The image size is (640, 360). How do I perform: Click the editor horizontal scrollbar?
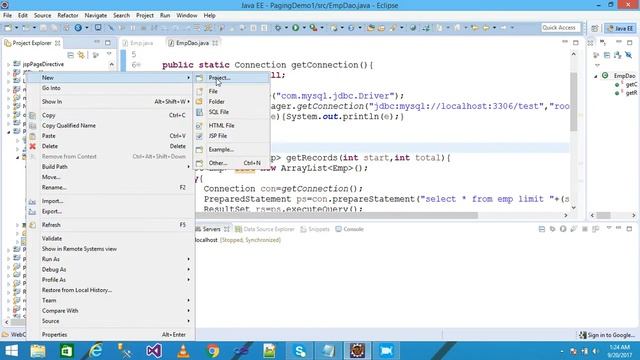coord(337,215)
